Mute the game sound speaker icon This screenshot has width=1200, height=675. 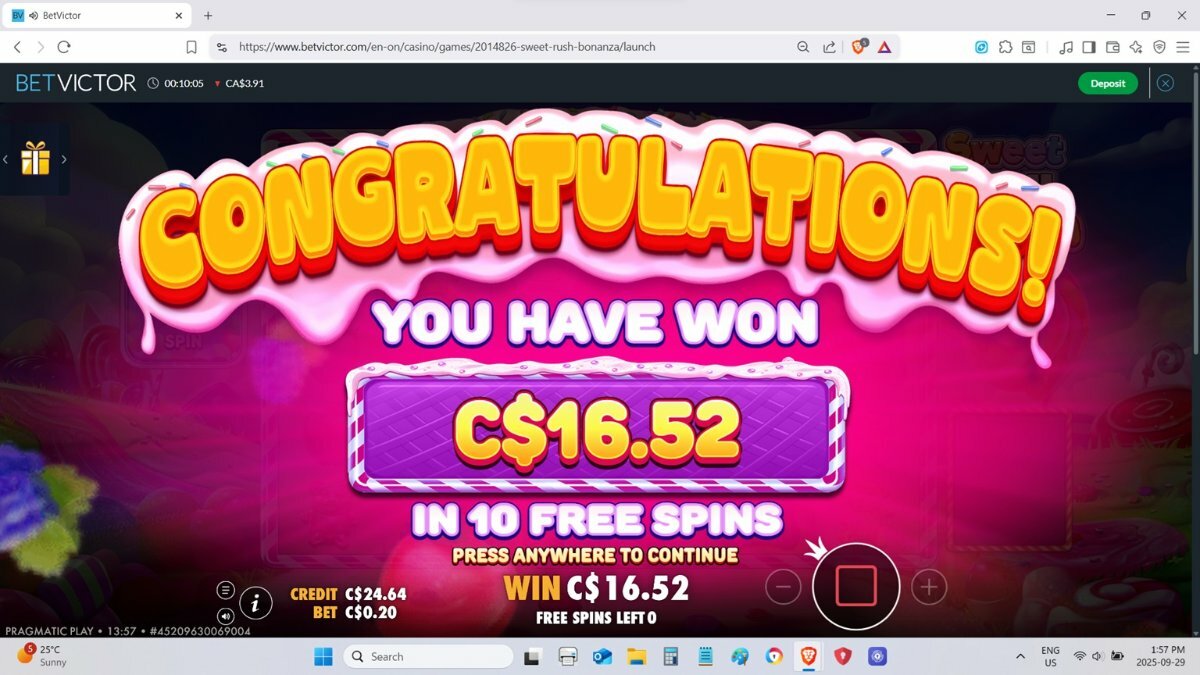pyautogui.click(x=226, y=616)
